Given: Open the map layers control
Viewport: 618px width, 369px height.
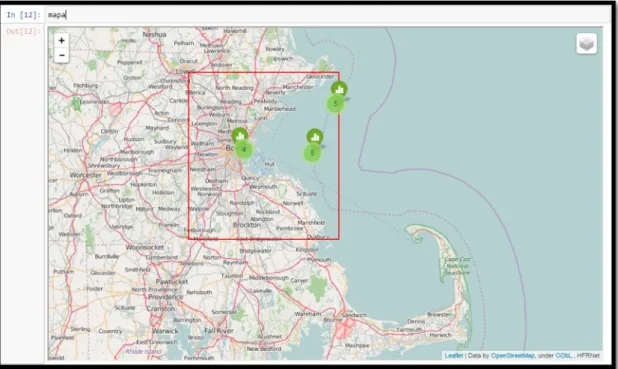Looking at the screenshot, I should tap(586, 43).
